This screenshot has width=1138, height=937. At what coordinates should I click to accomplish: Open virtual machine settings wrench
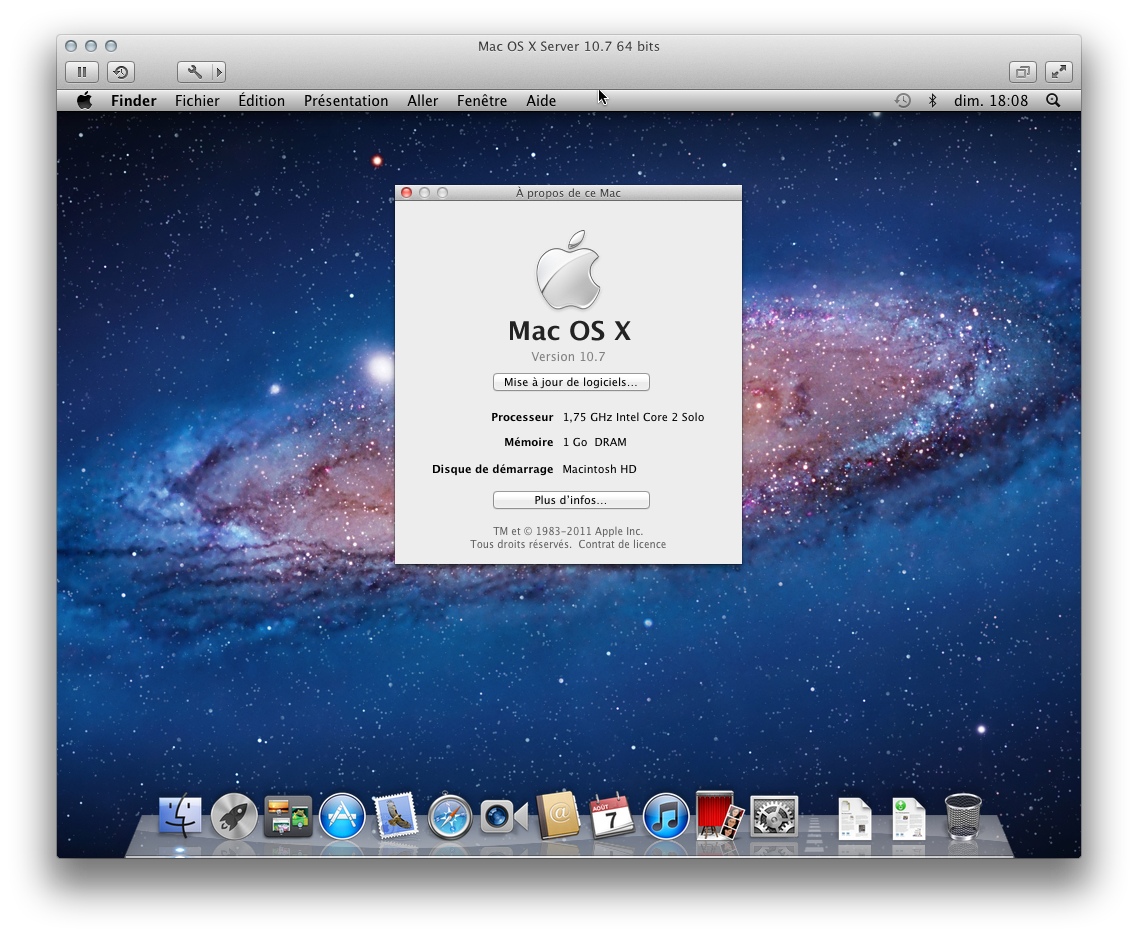[x=195, y=72]
